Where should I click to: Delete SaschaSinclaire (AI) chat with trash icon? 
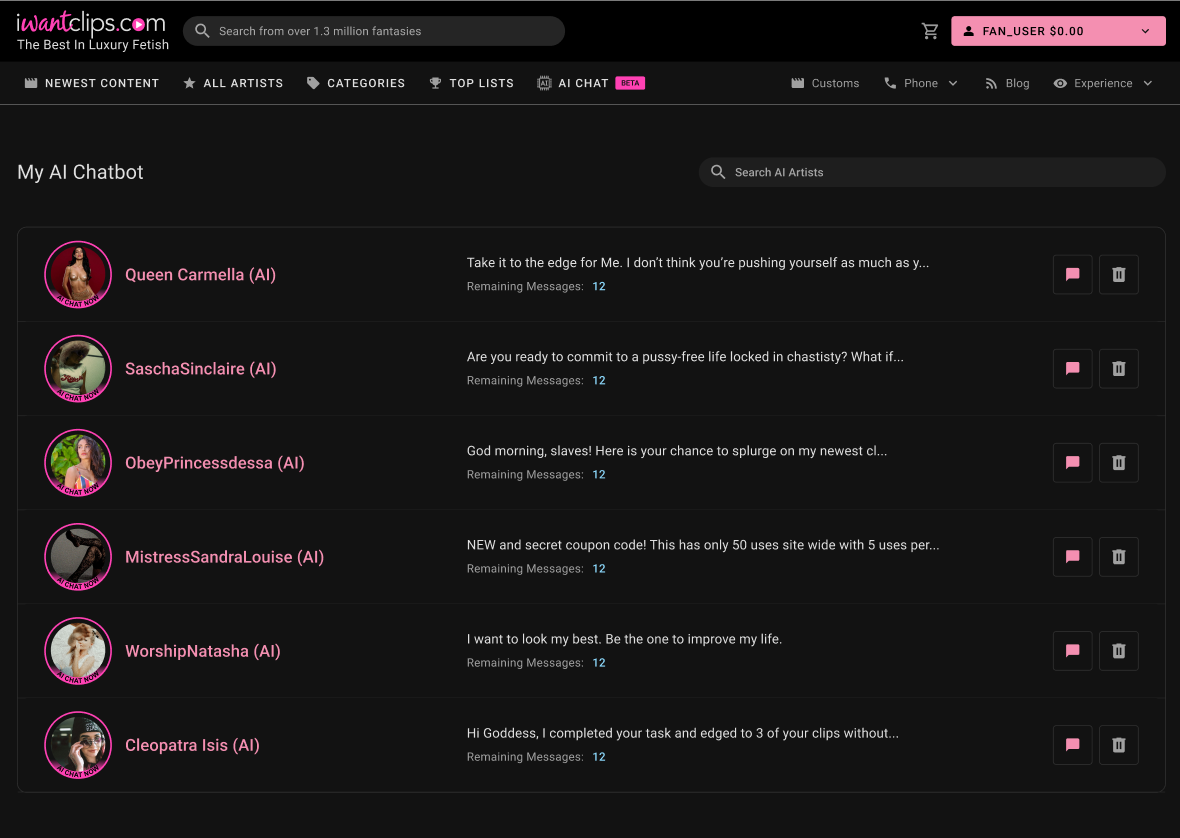pyautogui.click(x=1118, y=369)
